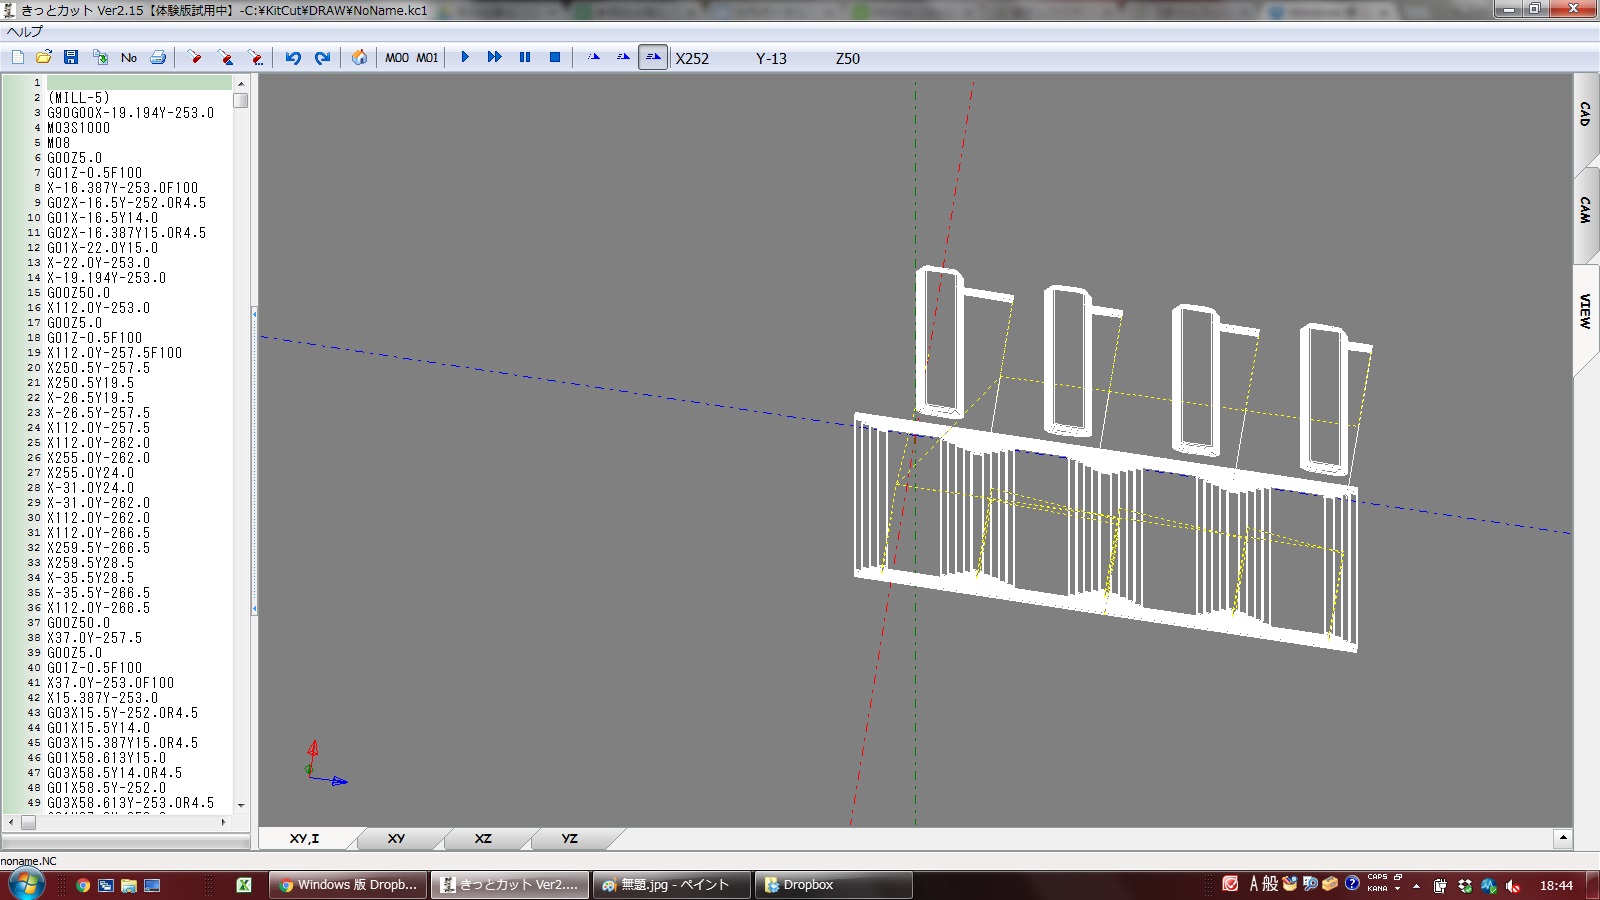Save the NC program with the floppy icon

point(70,58)
